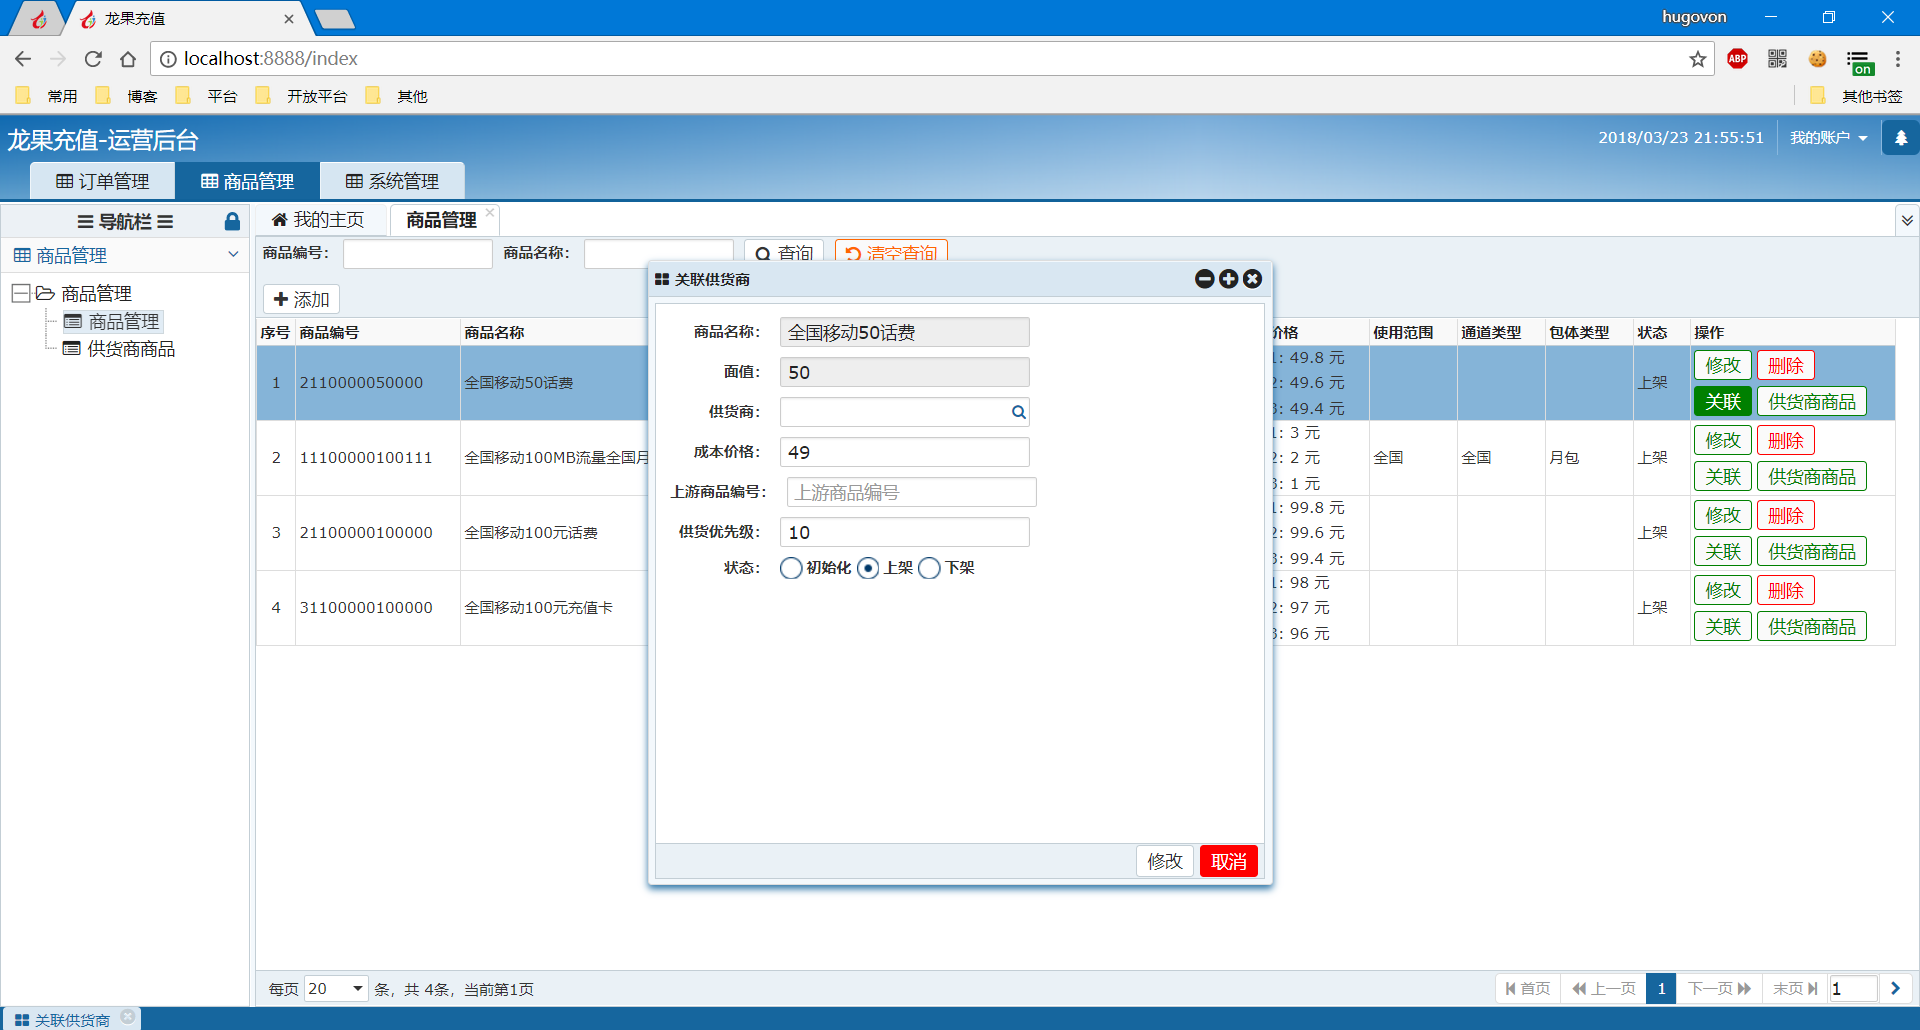Open the 开放平台 bookmarks folder
1920x1030 pixels.
pyautogui.click(x=302, y=96)
